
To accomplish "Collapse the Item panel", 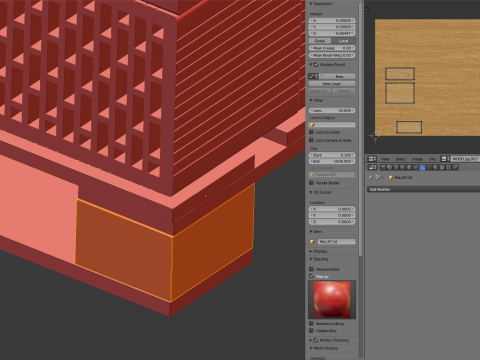I will 311,231.
